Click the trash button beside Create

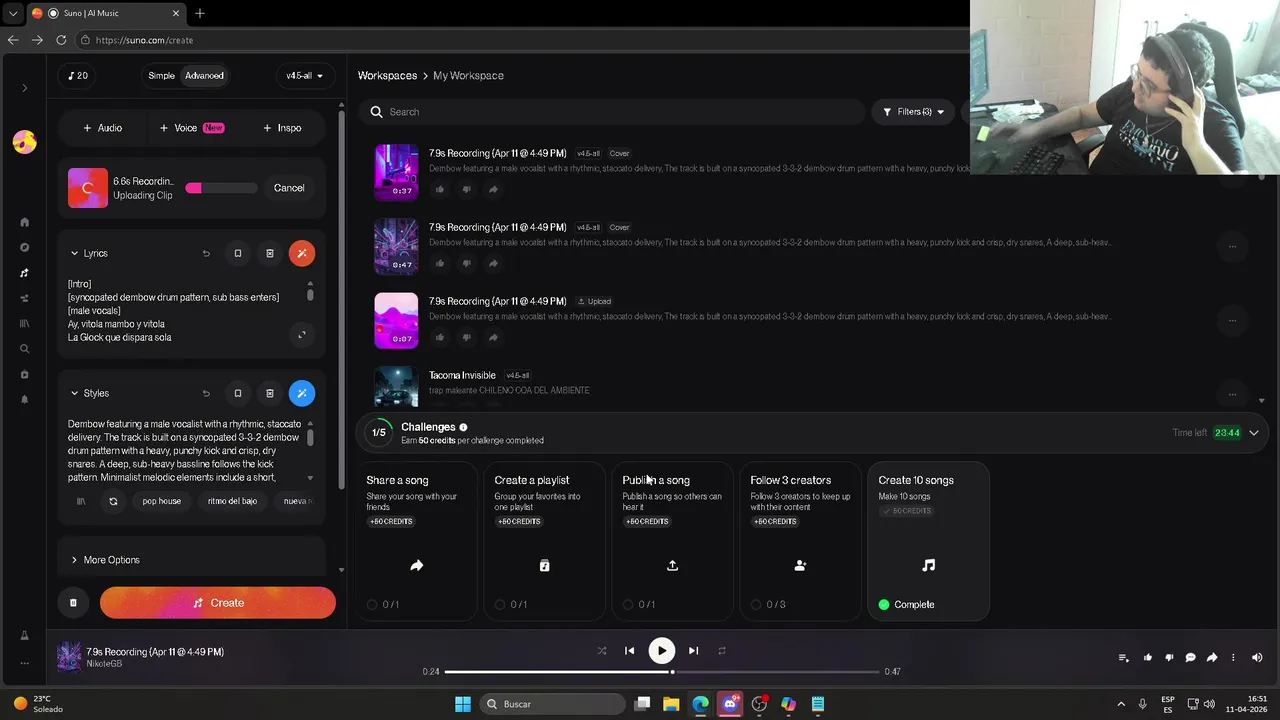tap(73, 603)
